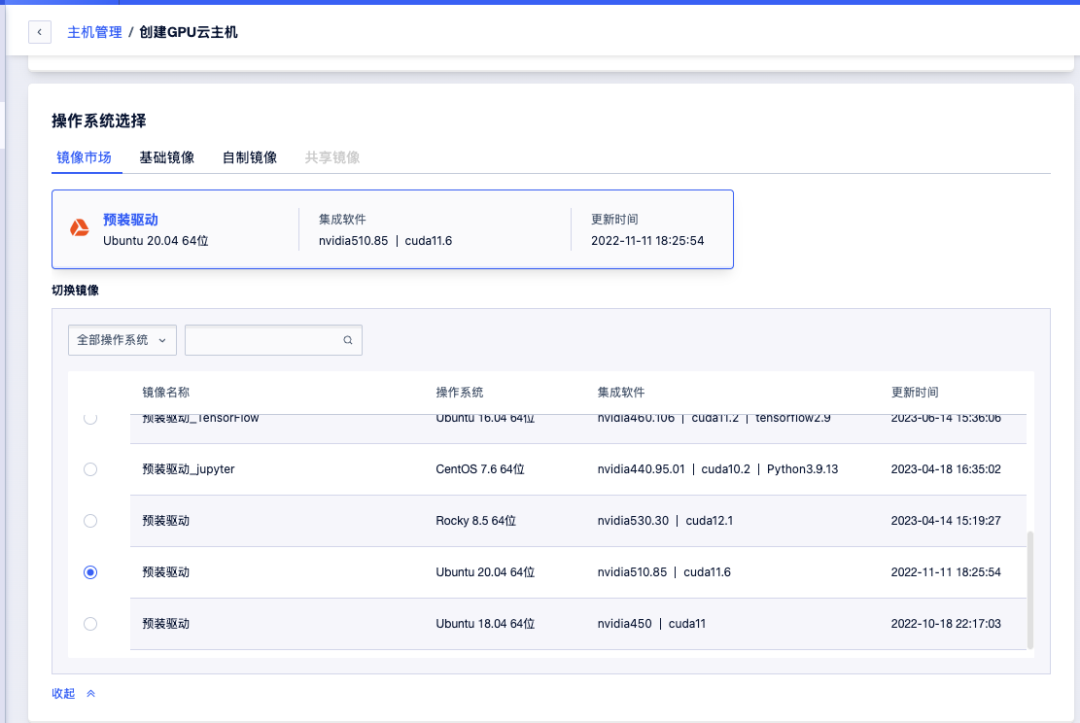Switch to the 基础镜像 tab
1080x723 pixels.
[167, 158]
